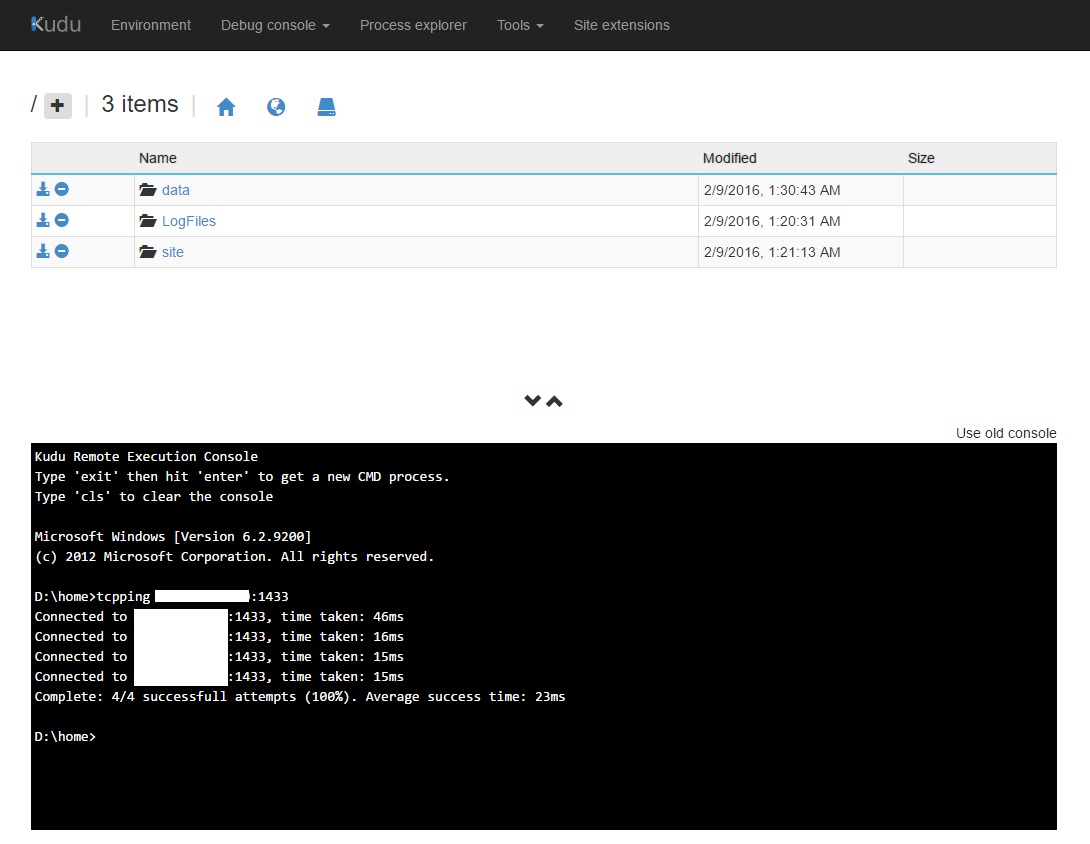Click Kudu Remote Execution Console title line
The width and height of the screenshot is (1090, 844).
click(x=146, y=457)
